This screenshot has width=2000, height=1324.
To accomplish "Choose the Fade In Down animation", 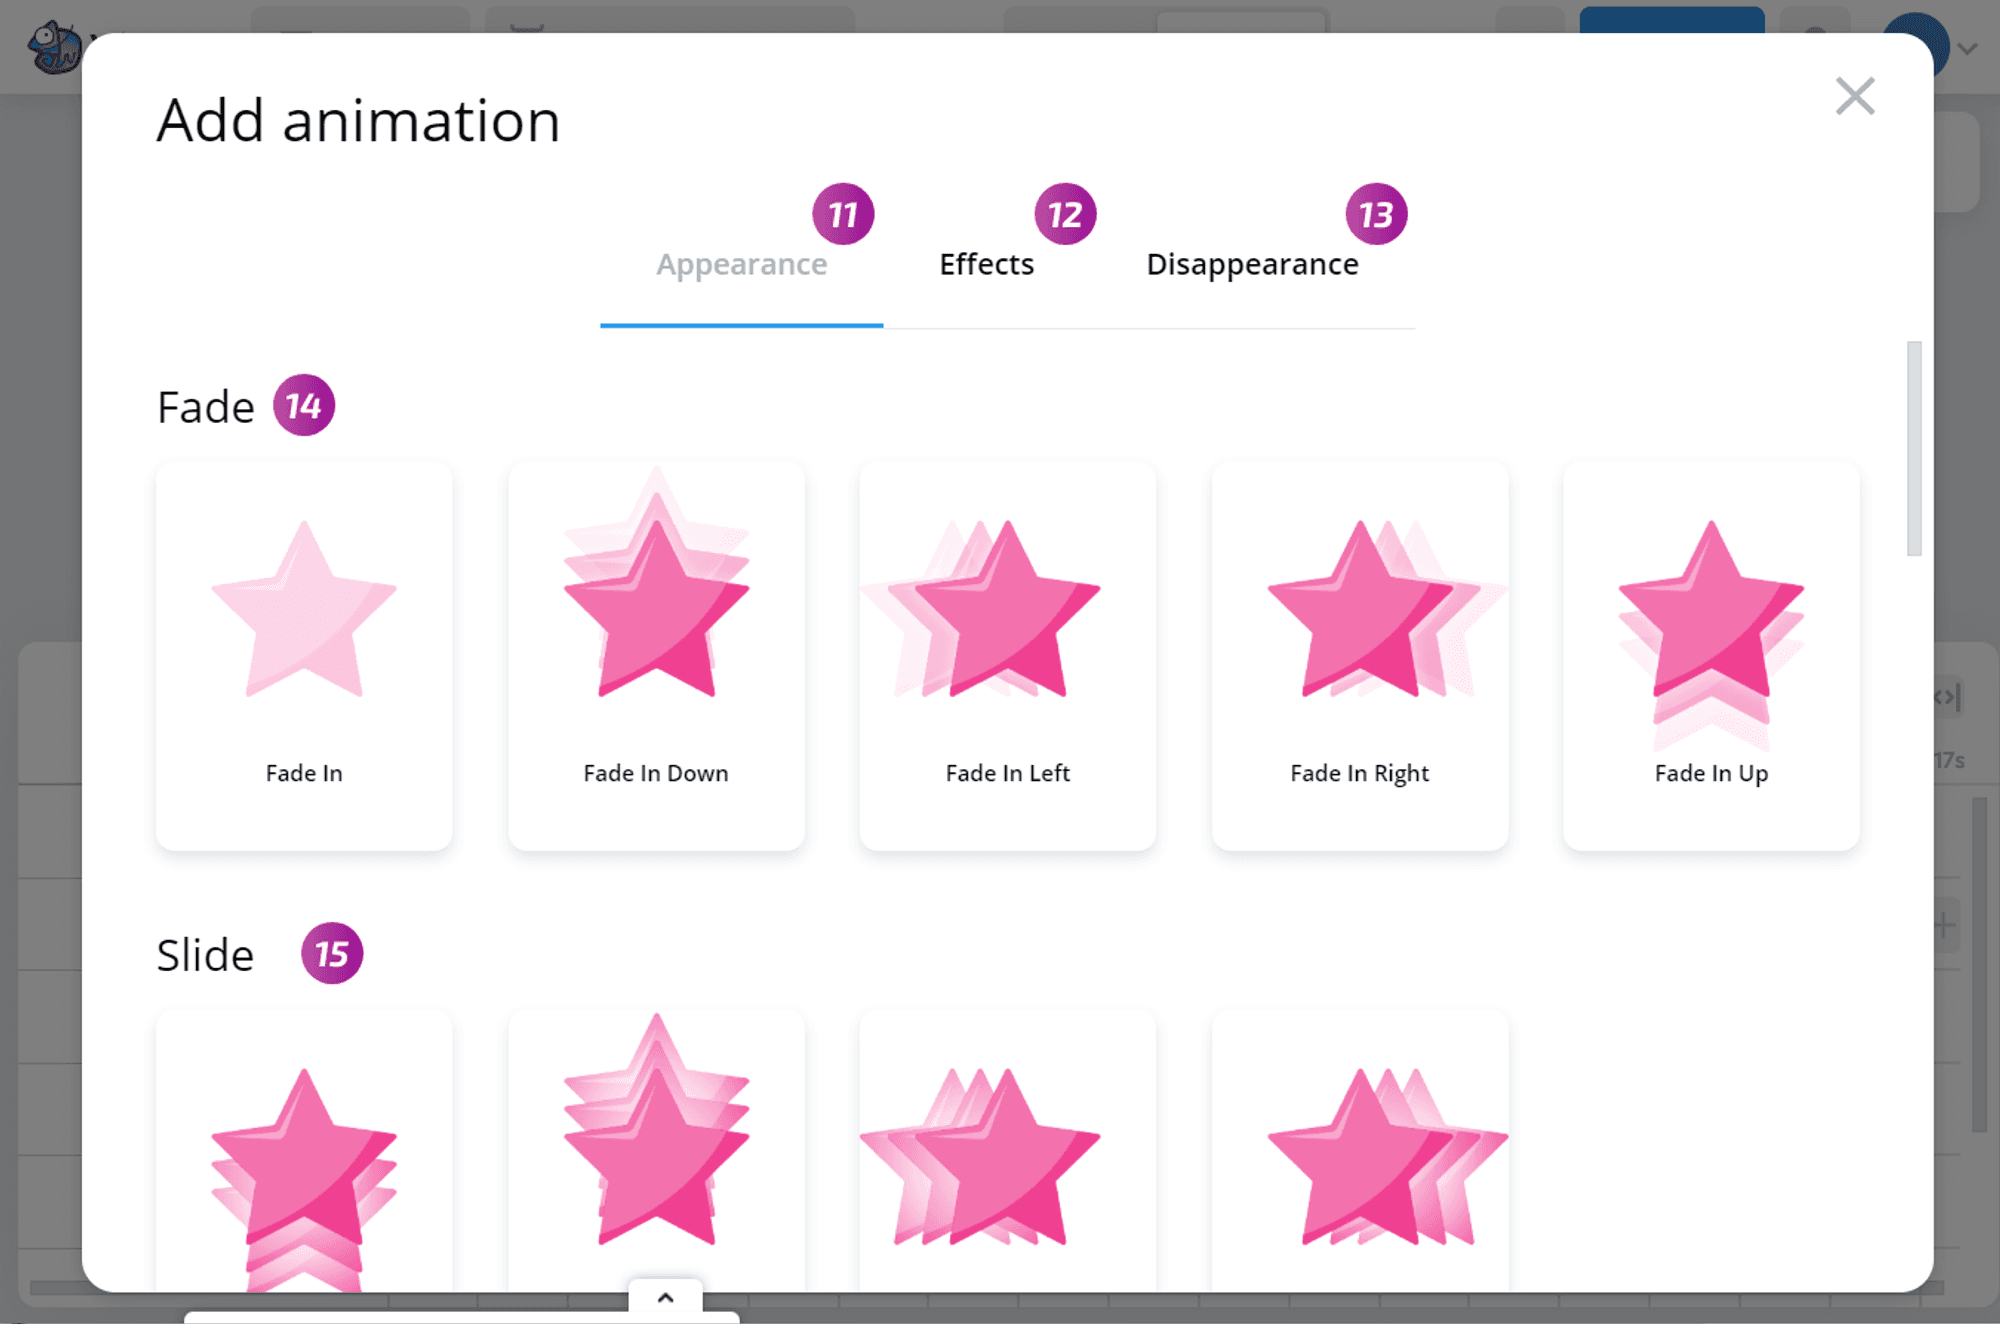I will [x=656, y=610].
